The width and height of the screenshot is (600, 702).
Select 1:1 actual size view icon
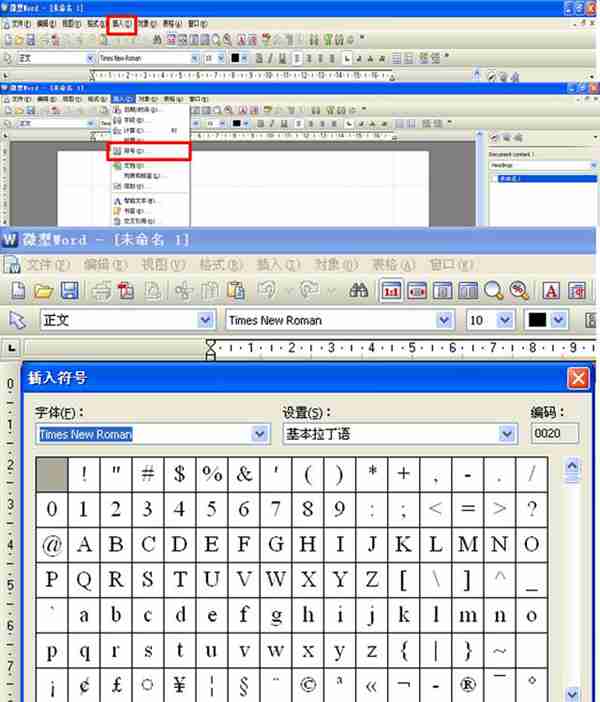[391, 291]
